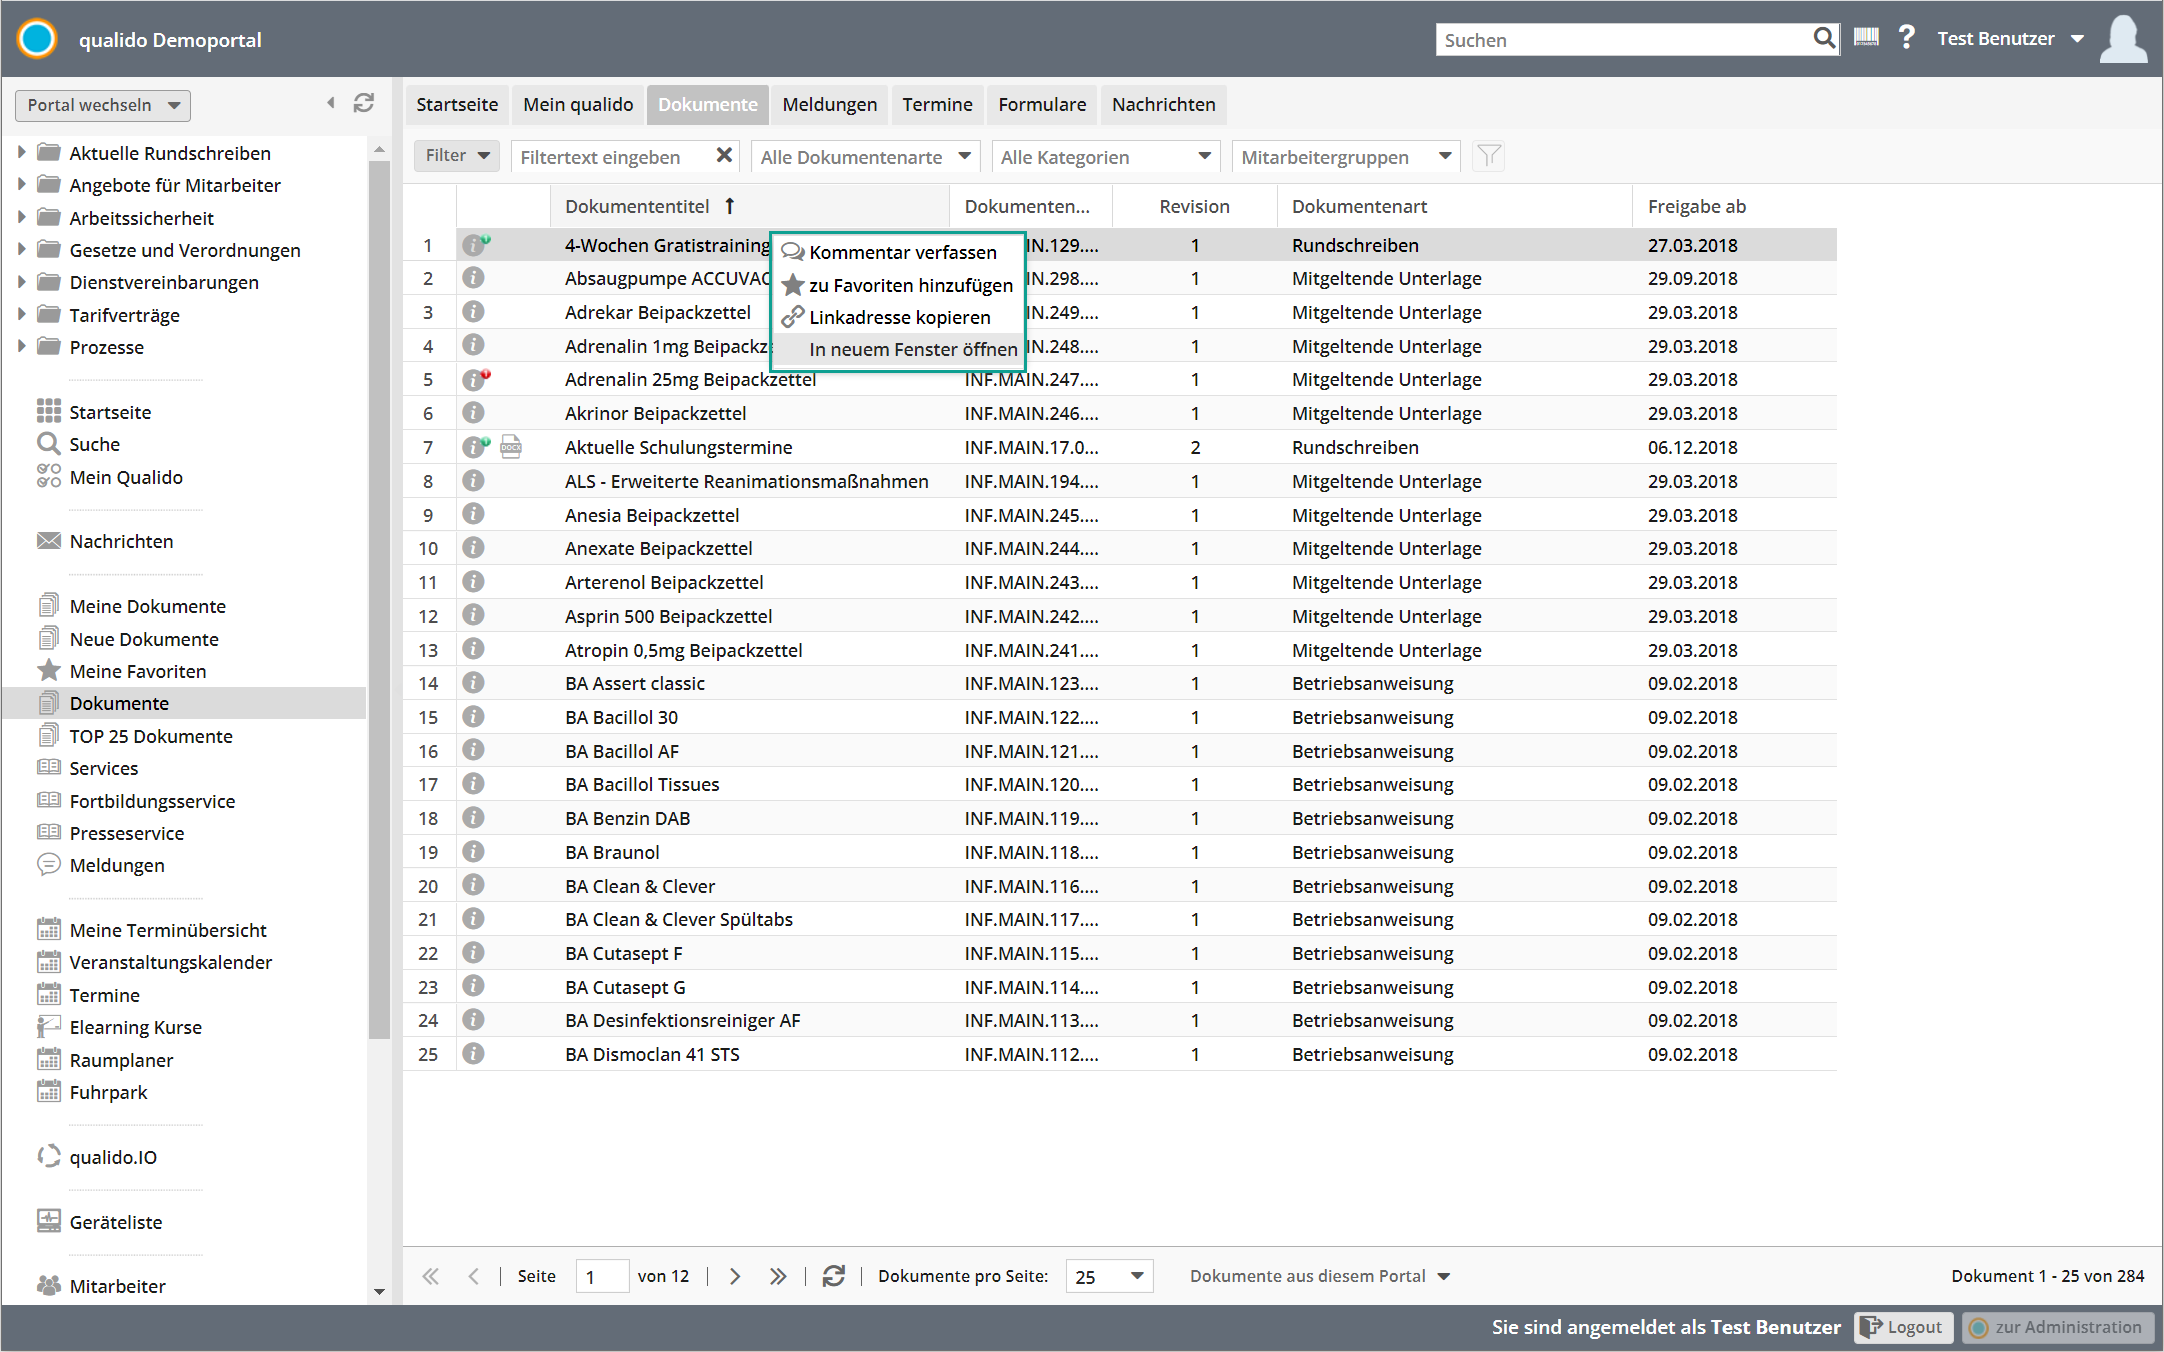Refresh sidebar tree with reload icon

pos(364,103)
